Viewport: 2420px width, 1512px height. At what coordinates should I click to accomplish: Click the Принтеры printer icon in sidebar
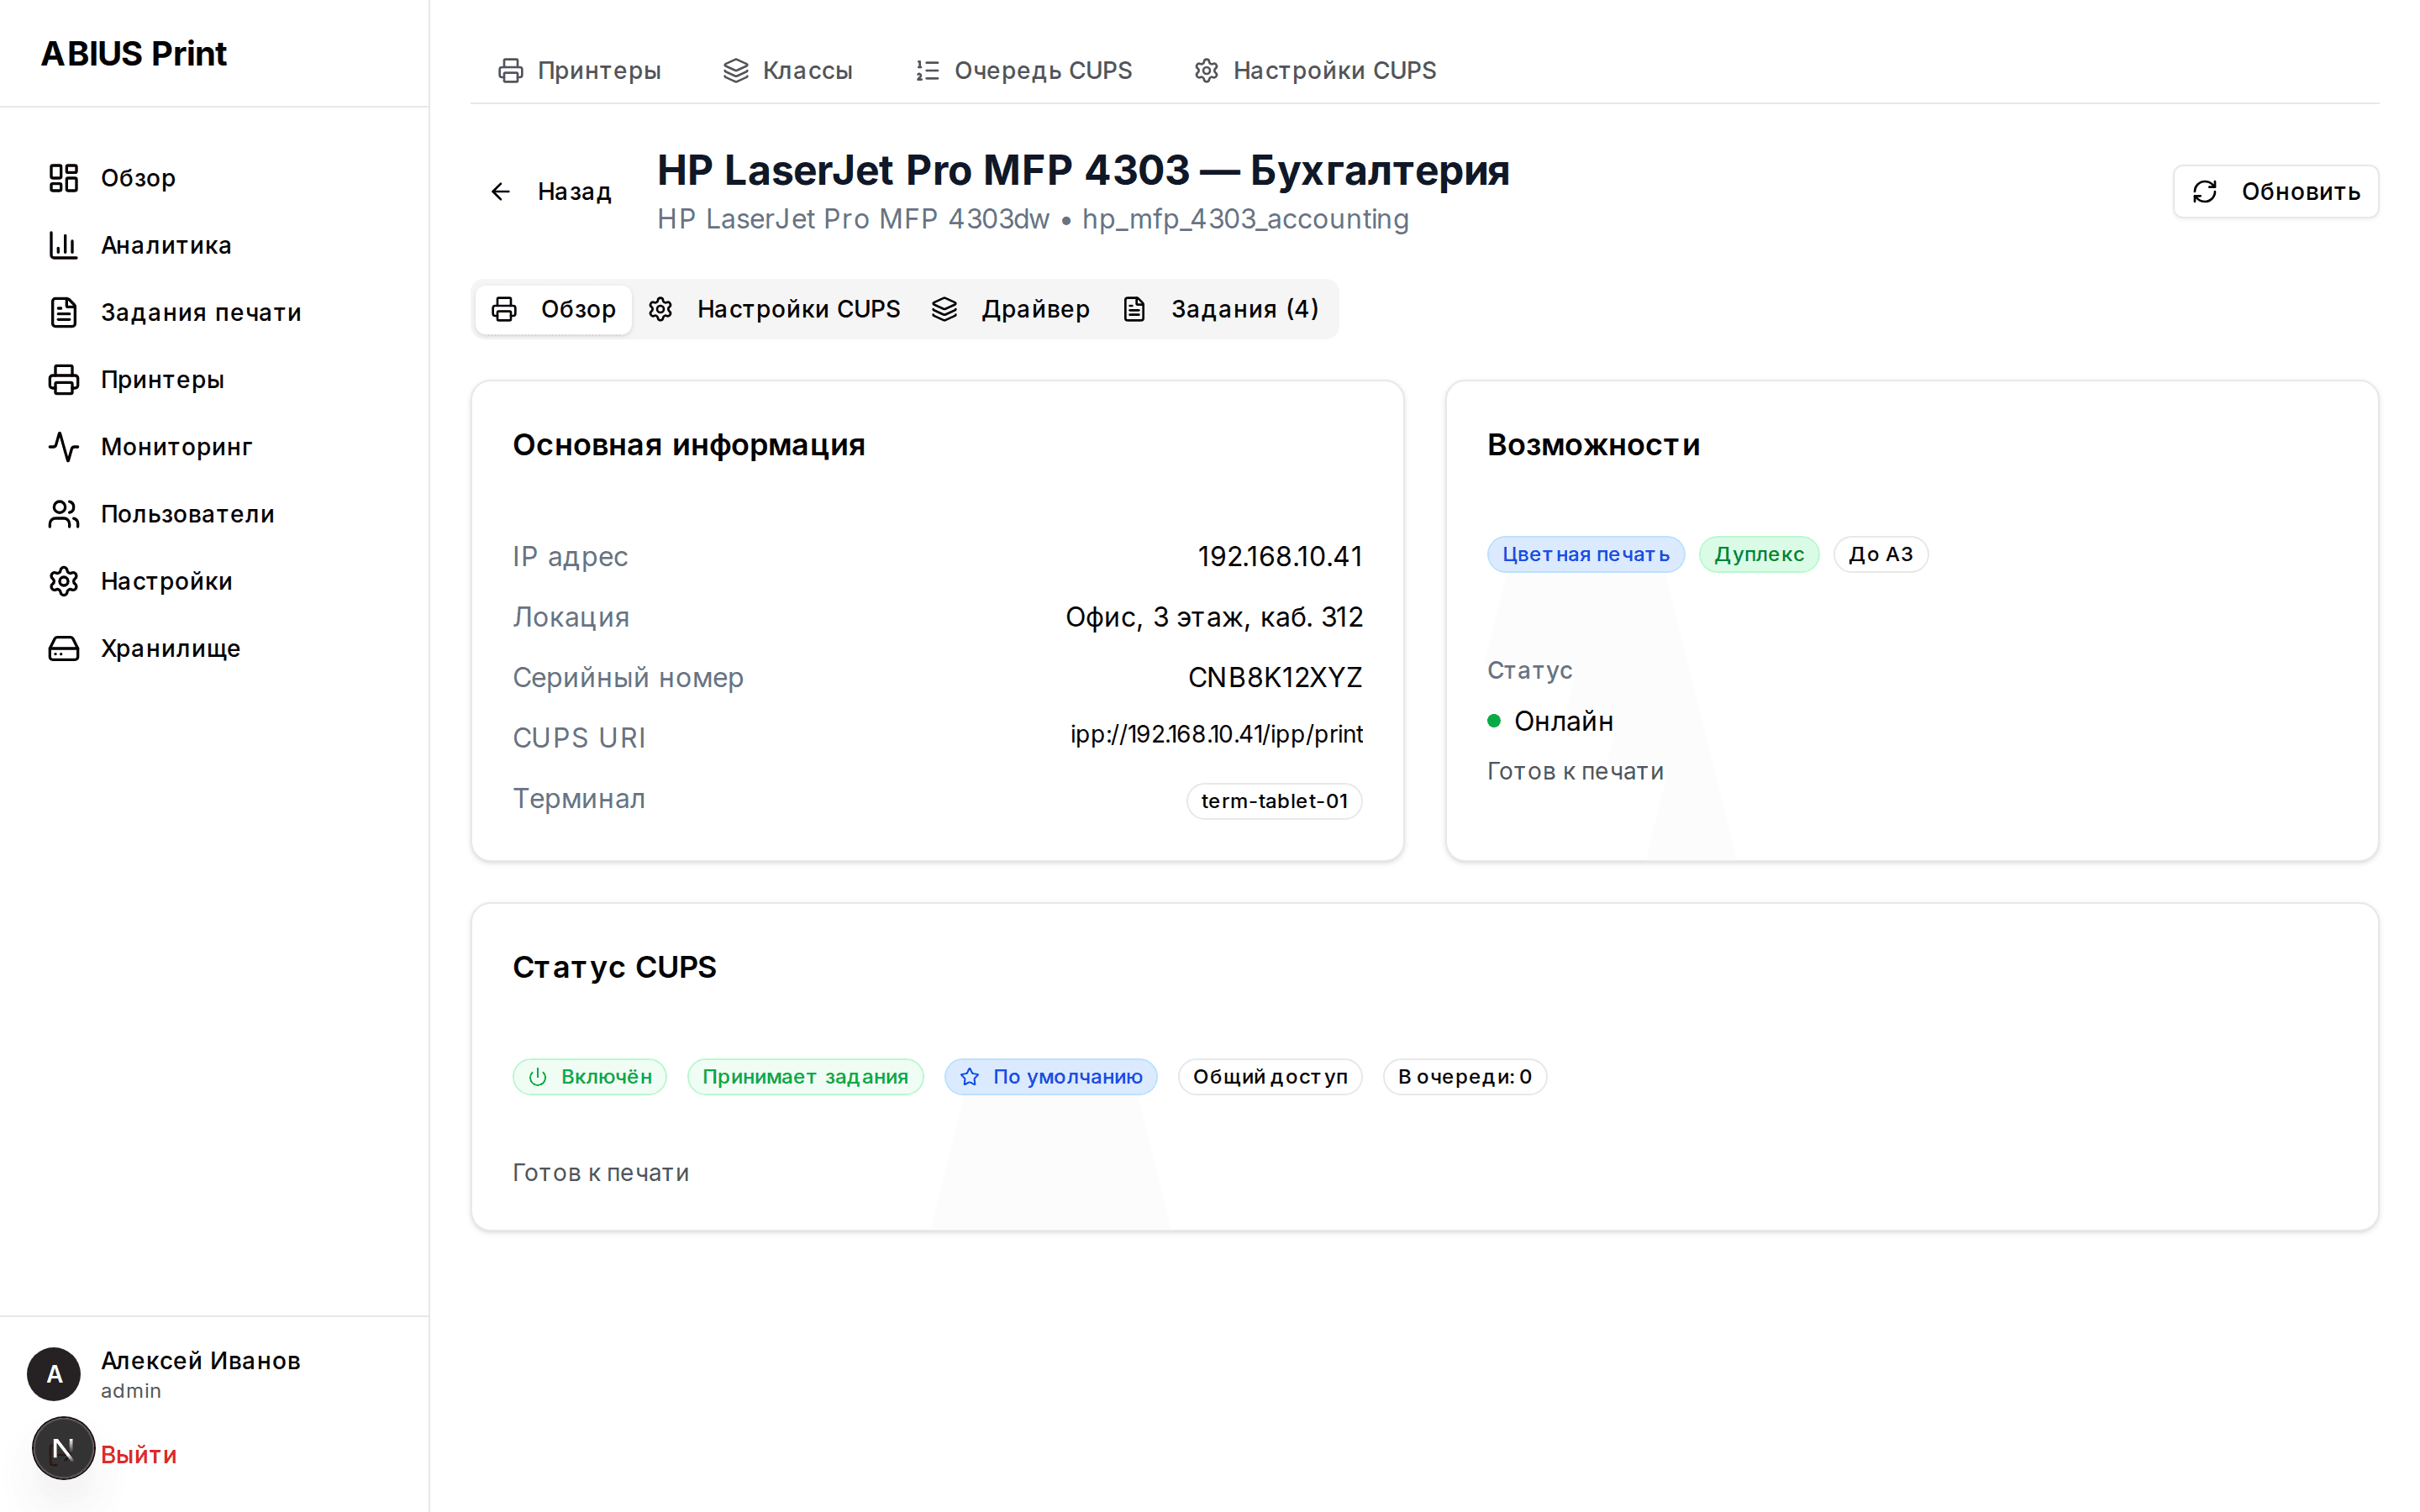pyautogui.click(x=64, y=379)
